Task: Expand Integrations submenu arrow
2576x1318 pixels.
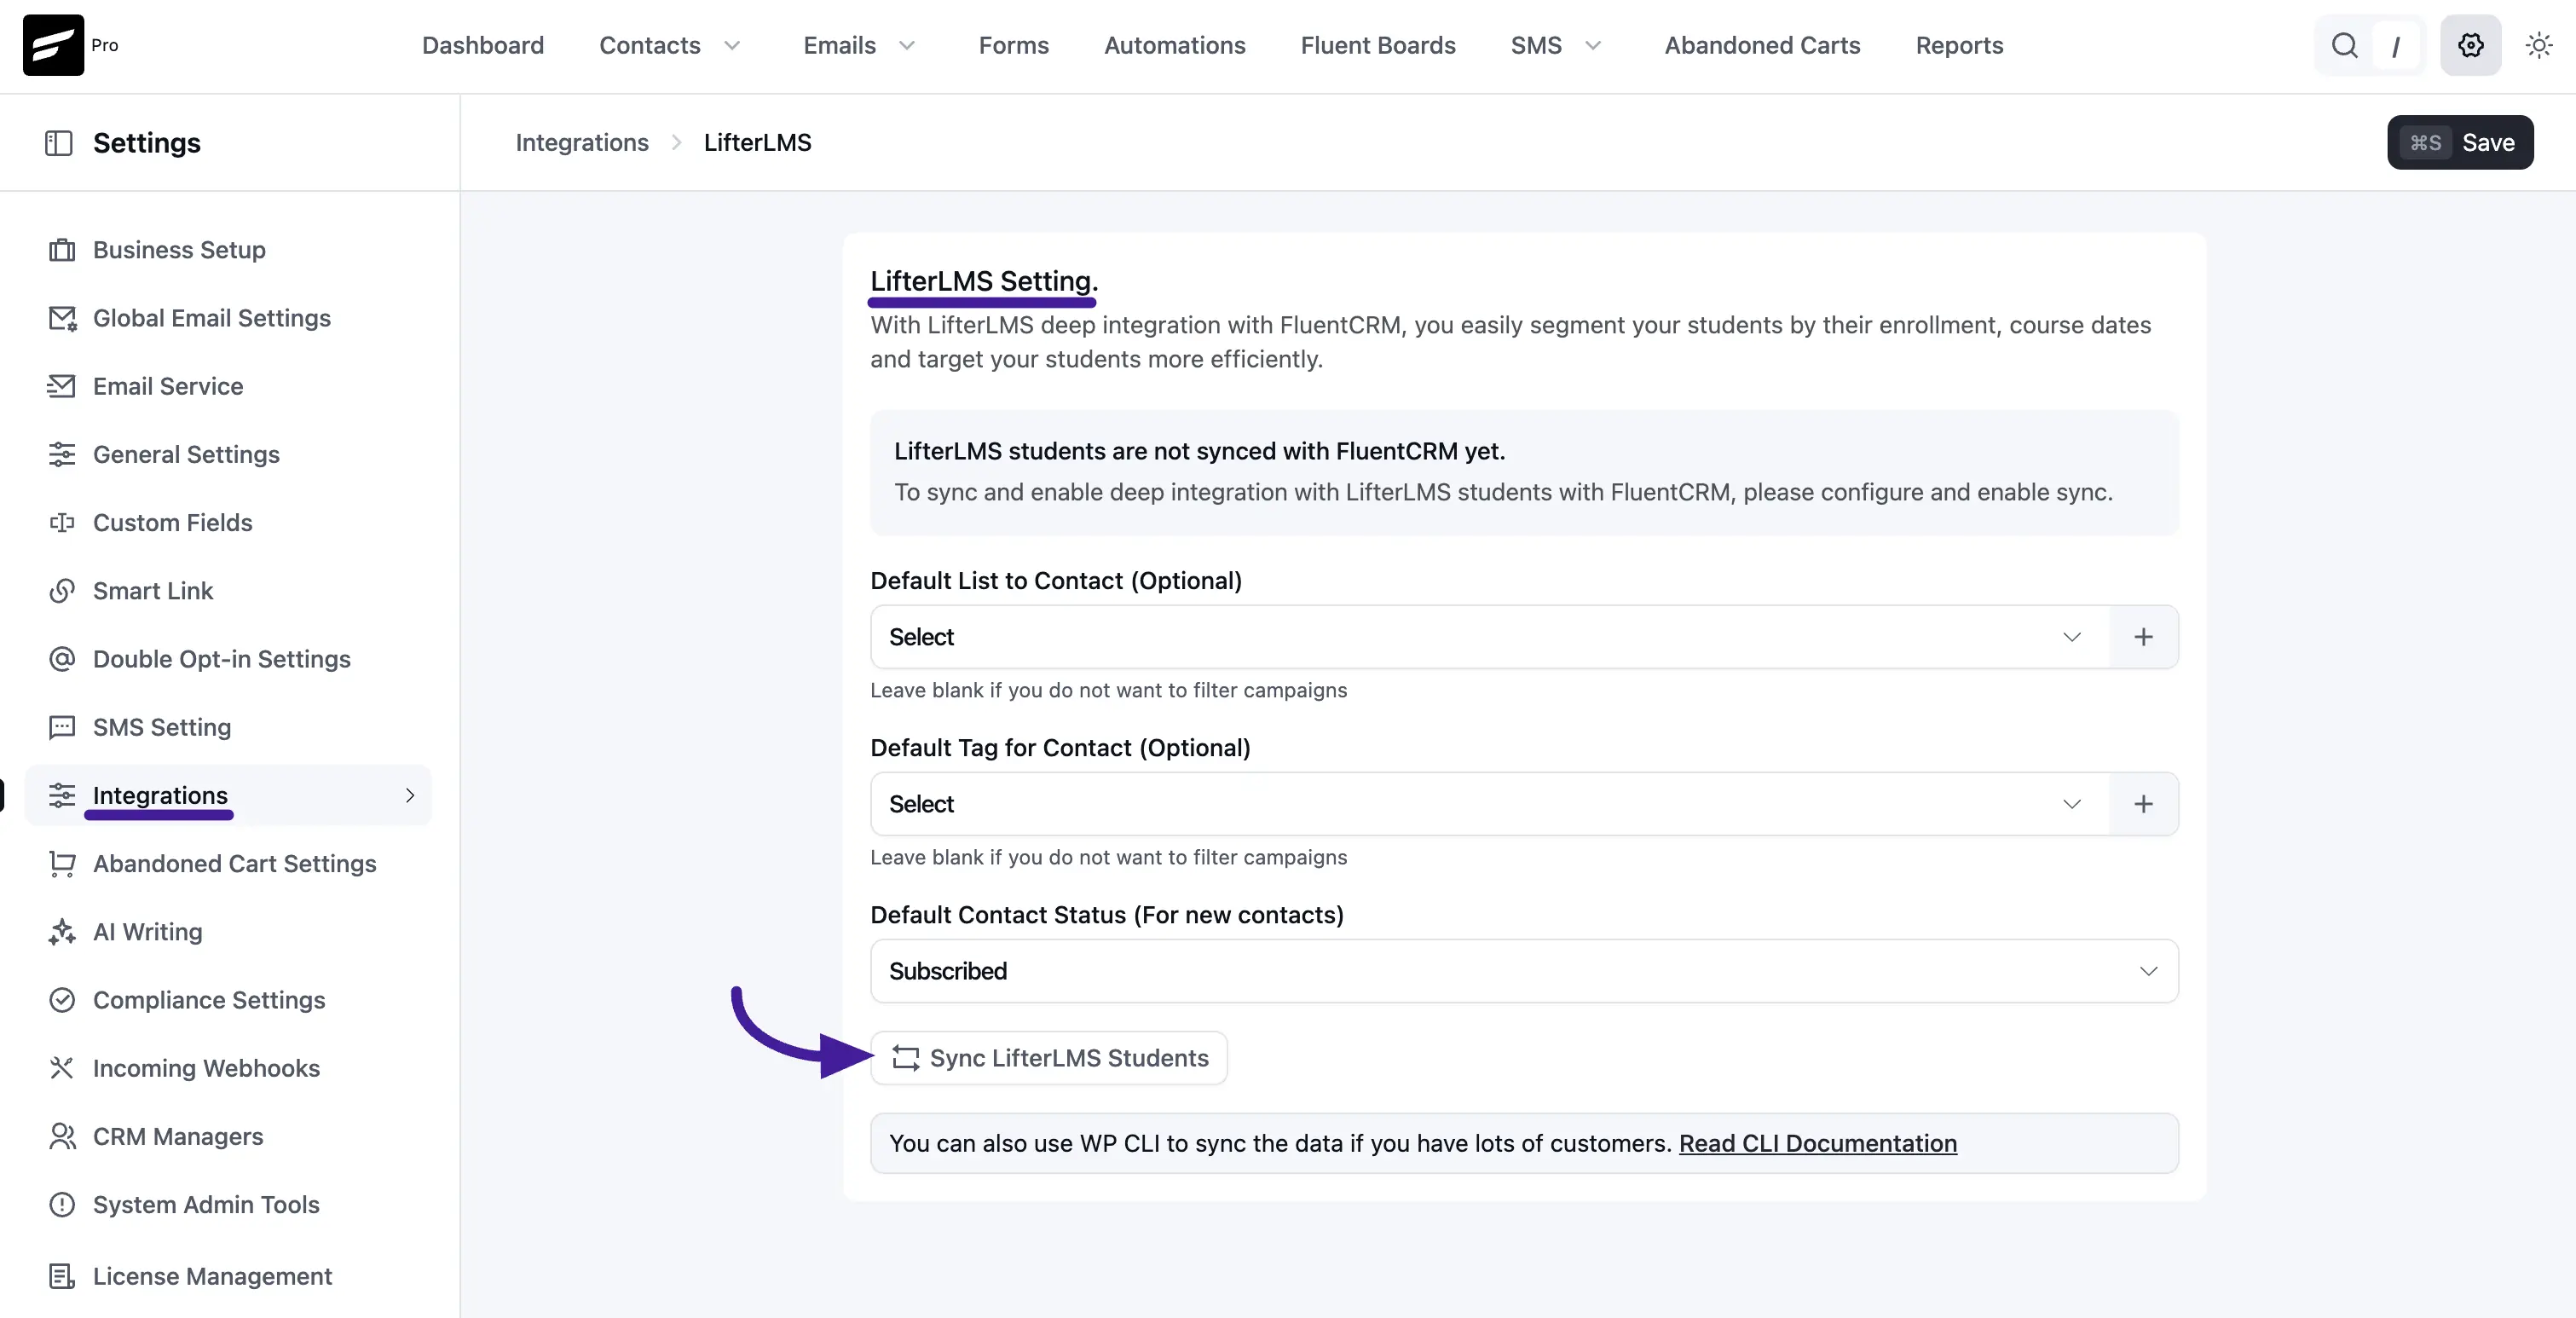Action: [x=409, y=795]
